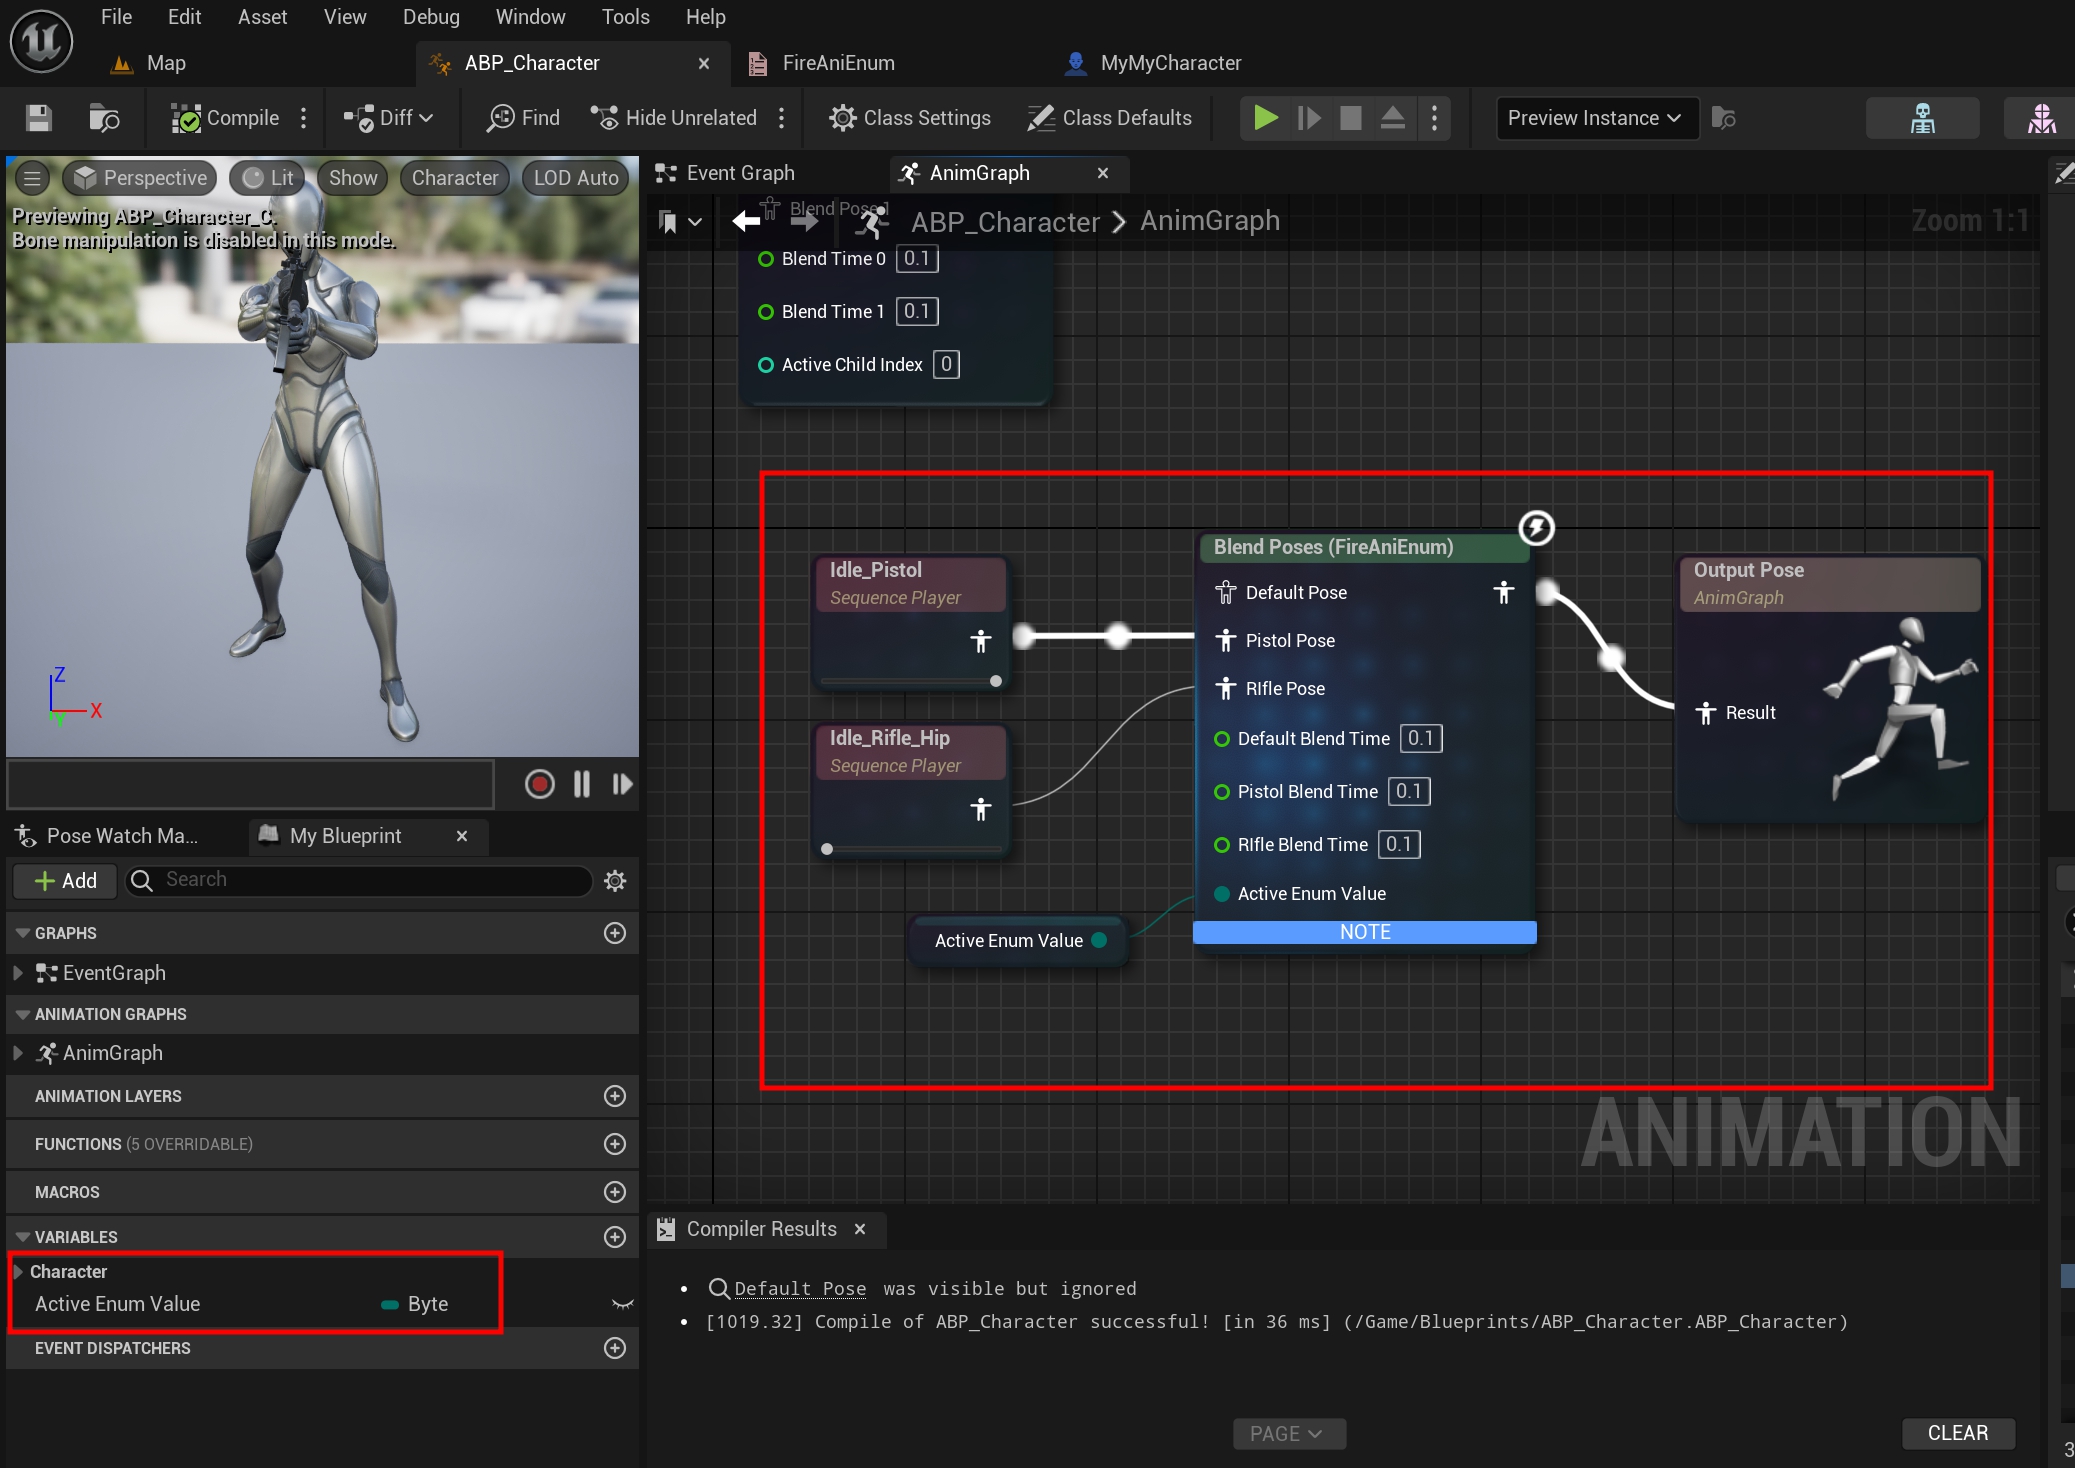Click the Idle_Pistol node progress slider

910,681
